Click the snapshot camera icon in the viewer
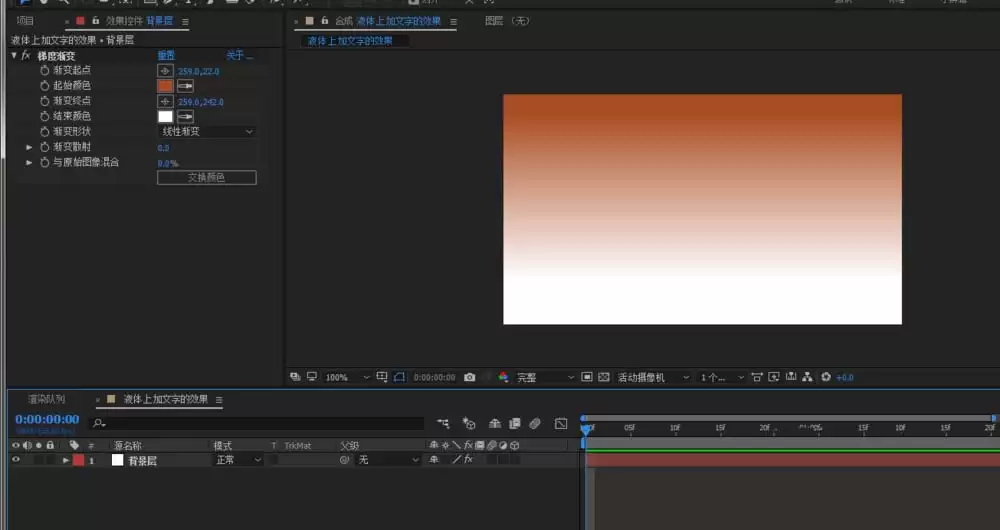 [469, 377]
